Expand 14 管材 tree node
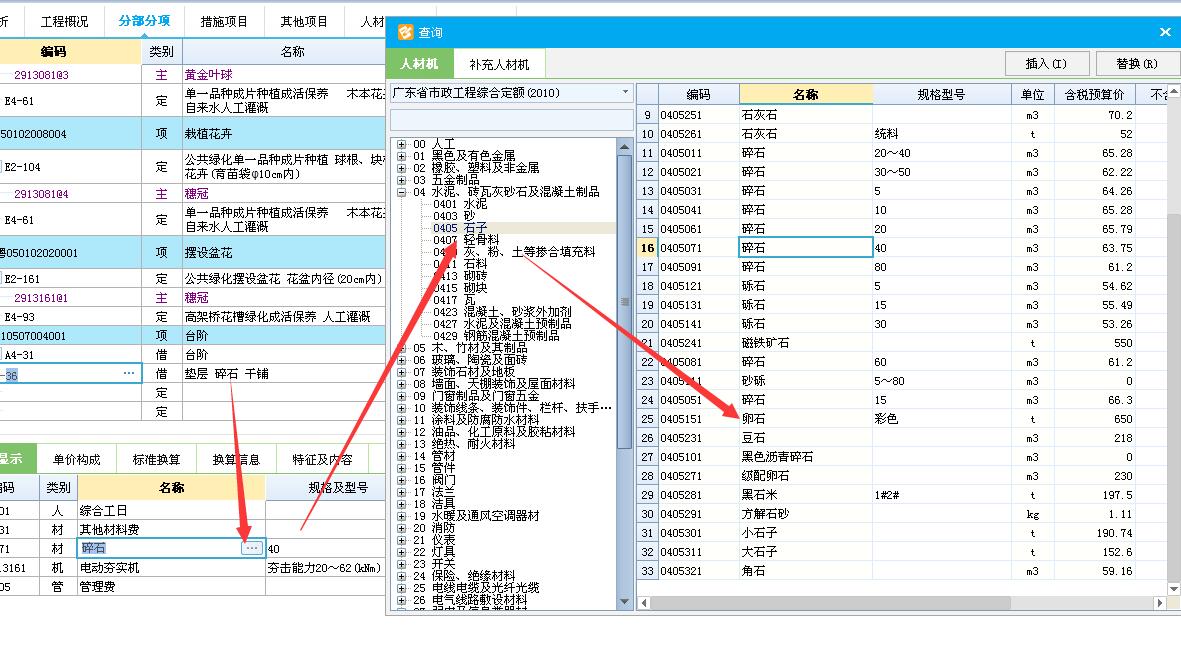This screenshot has height=670, width=1181. click(x=401, y=456)
